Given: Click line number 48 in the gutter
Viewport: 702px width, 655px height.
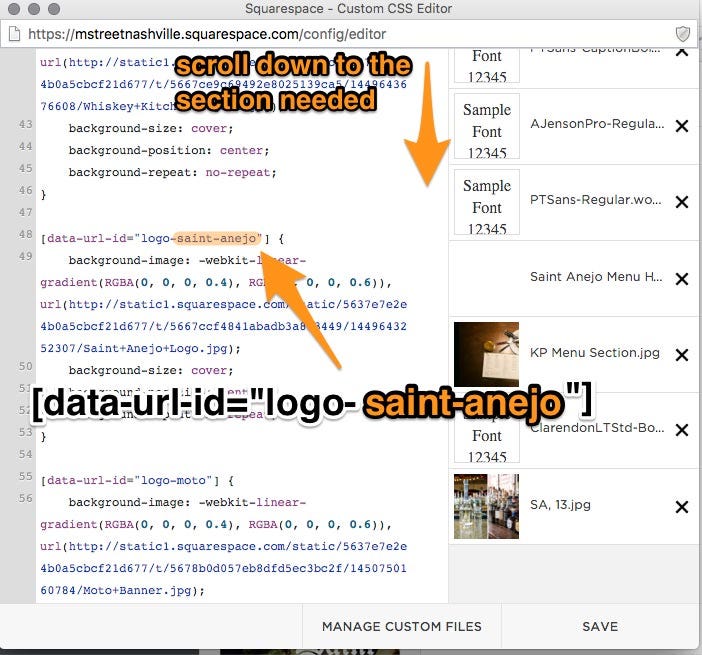Looking at the screenshot, I should 25,234.
